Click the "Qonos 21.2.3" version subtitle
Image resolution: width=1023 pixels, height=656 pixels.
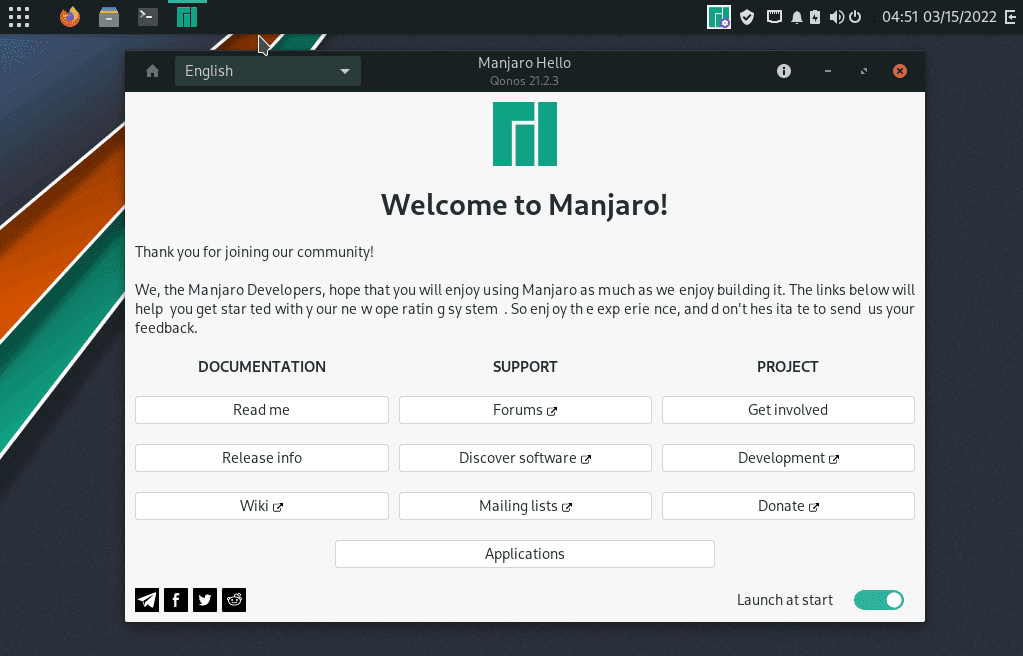(x=525, y=81)
